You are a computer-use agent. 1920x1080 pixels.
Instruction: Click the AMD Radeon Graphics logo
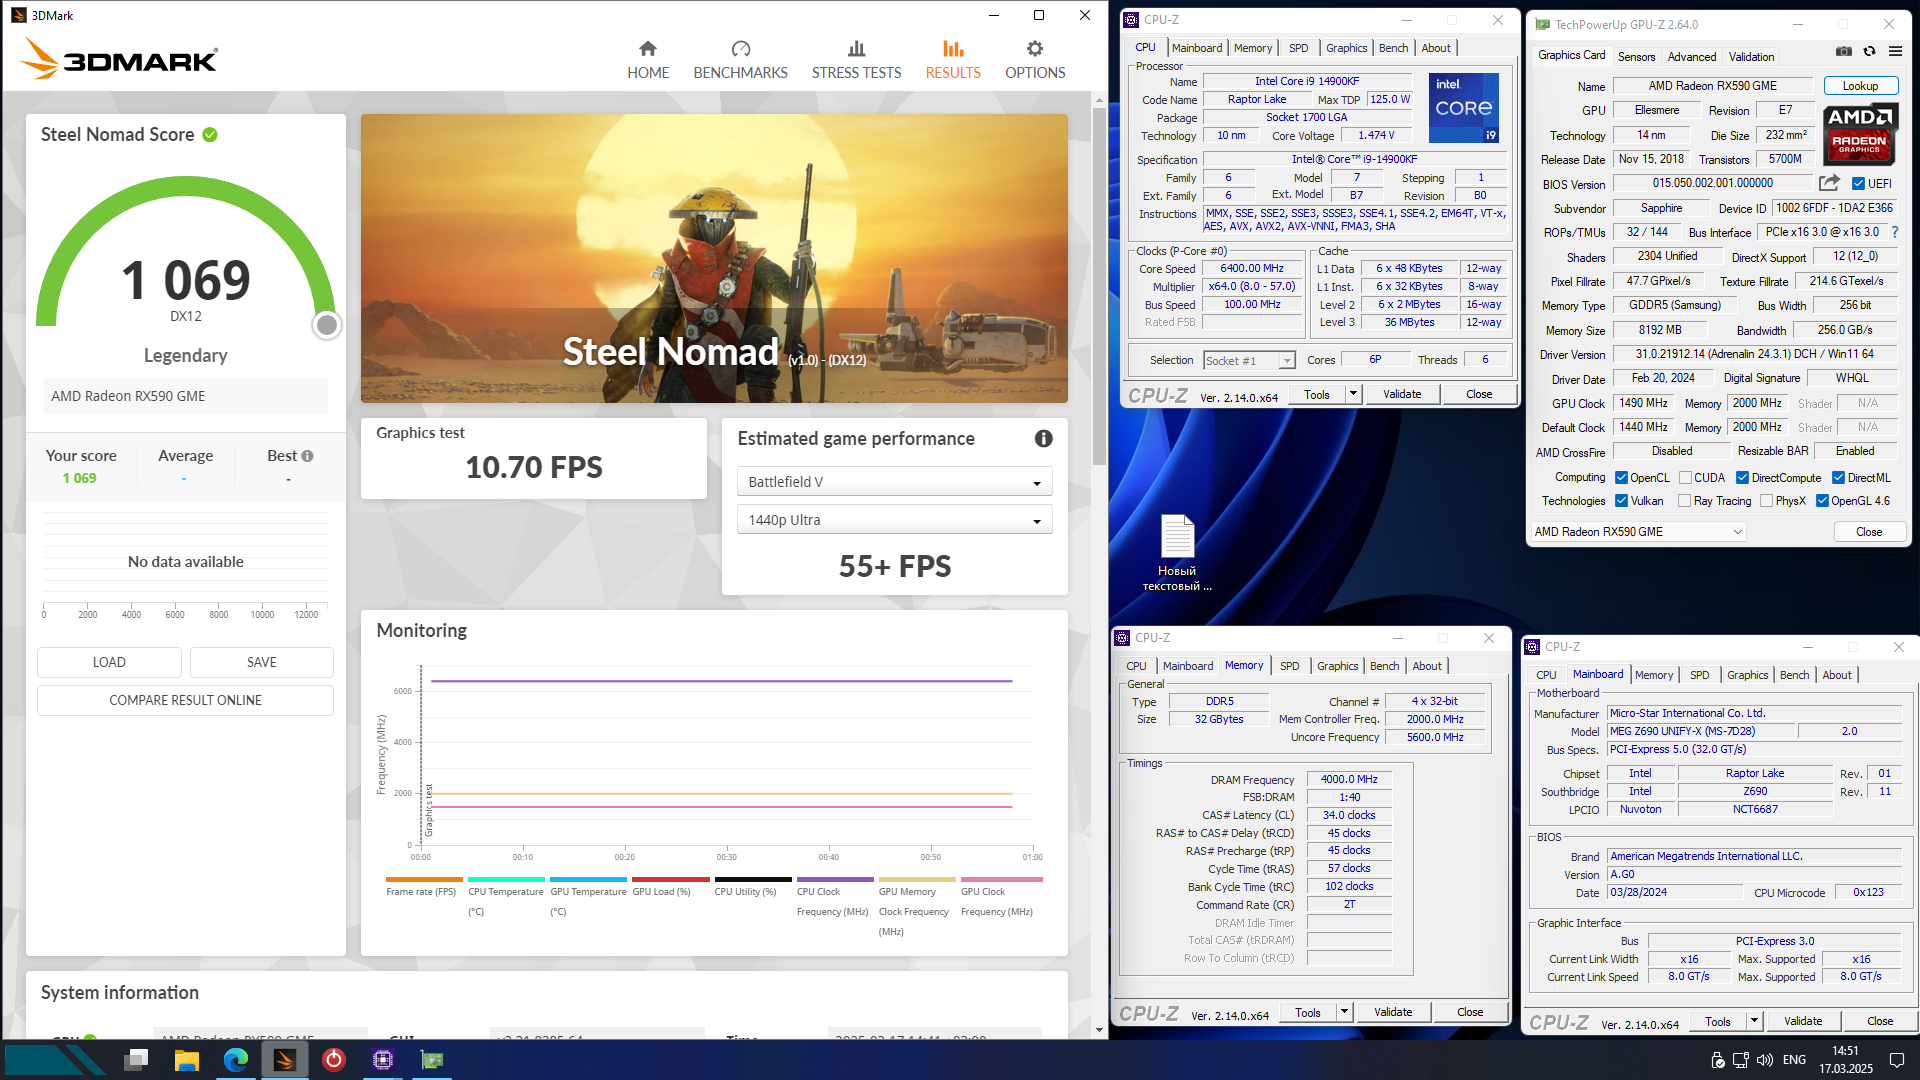(1859, 134)
